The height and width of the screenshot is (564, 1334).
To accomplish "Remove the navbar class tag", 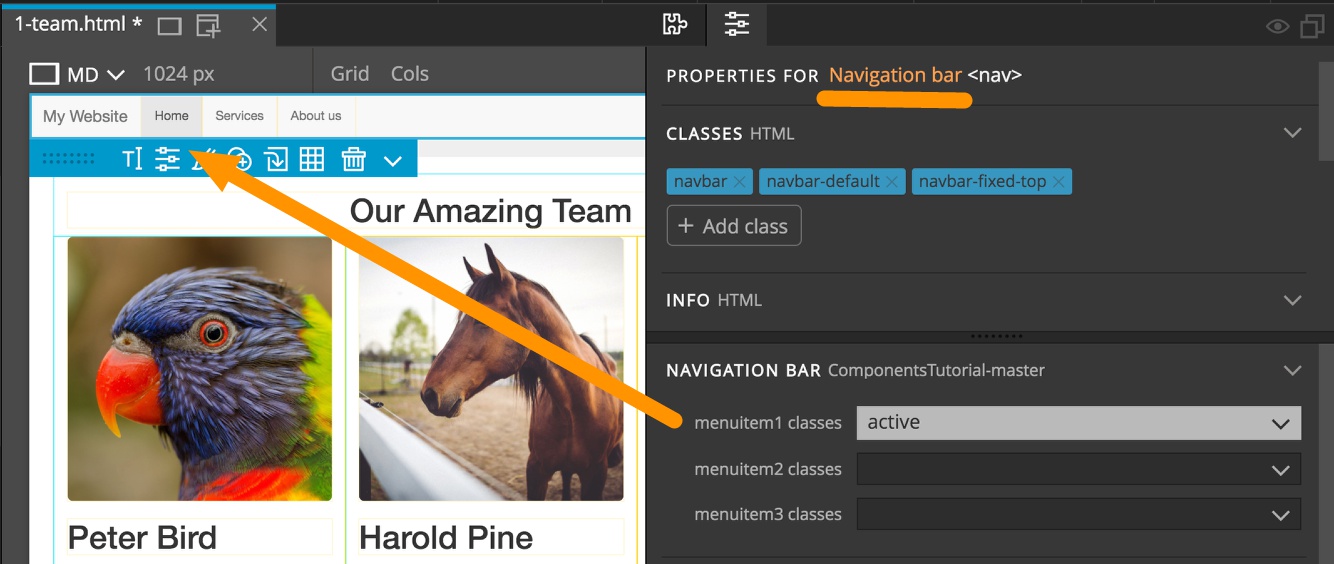I will tap(739, 182).
